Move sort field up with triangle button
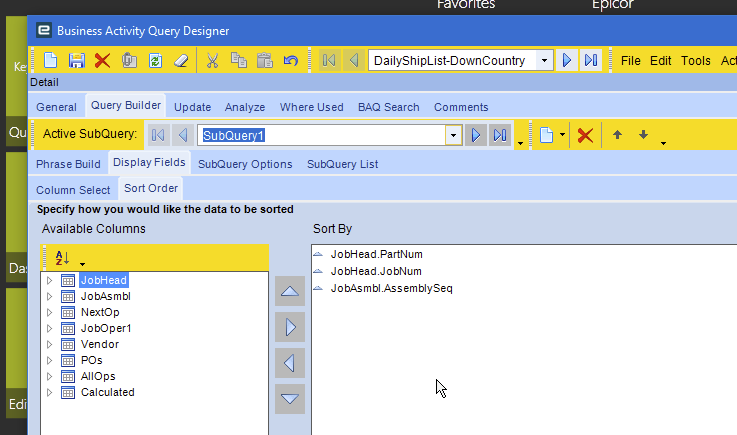The width and height of the screenshot is (737, 435). (x=290, y=291)
